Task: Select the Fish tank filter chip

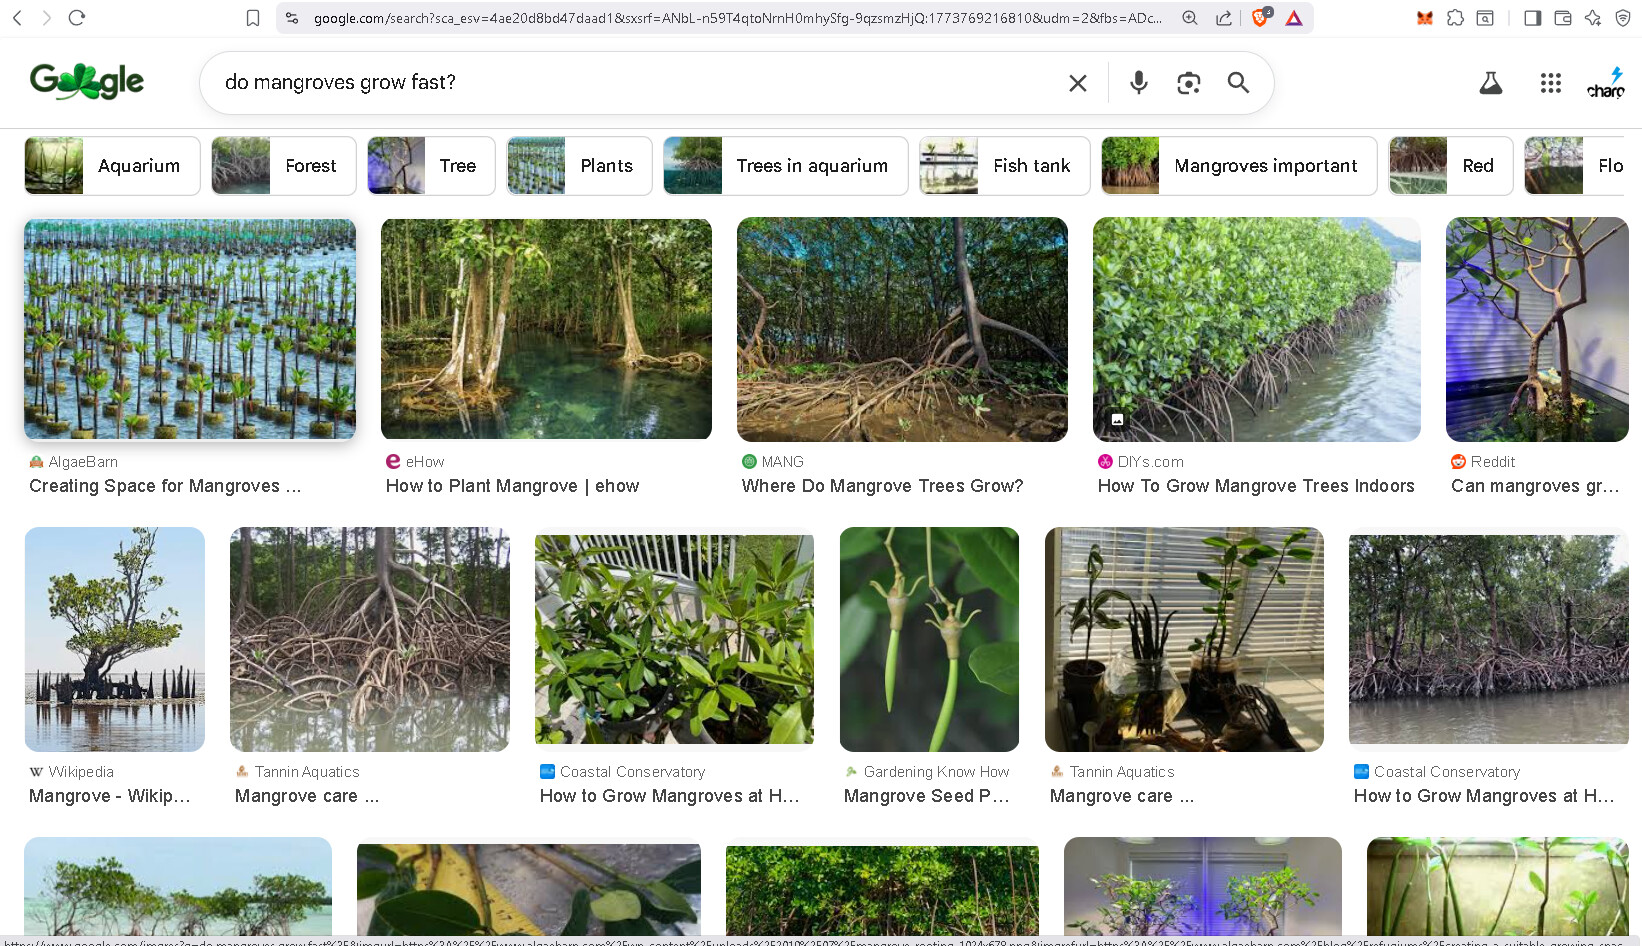Action: pyautogui.click(x=1004, y=166)
